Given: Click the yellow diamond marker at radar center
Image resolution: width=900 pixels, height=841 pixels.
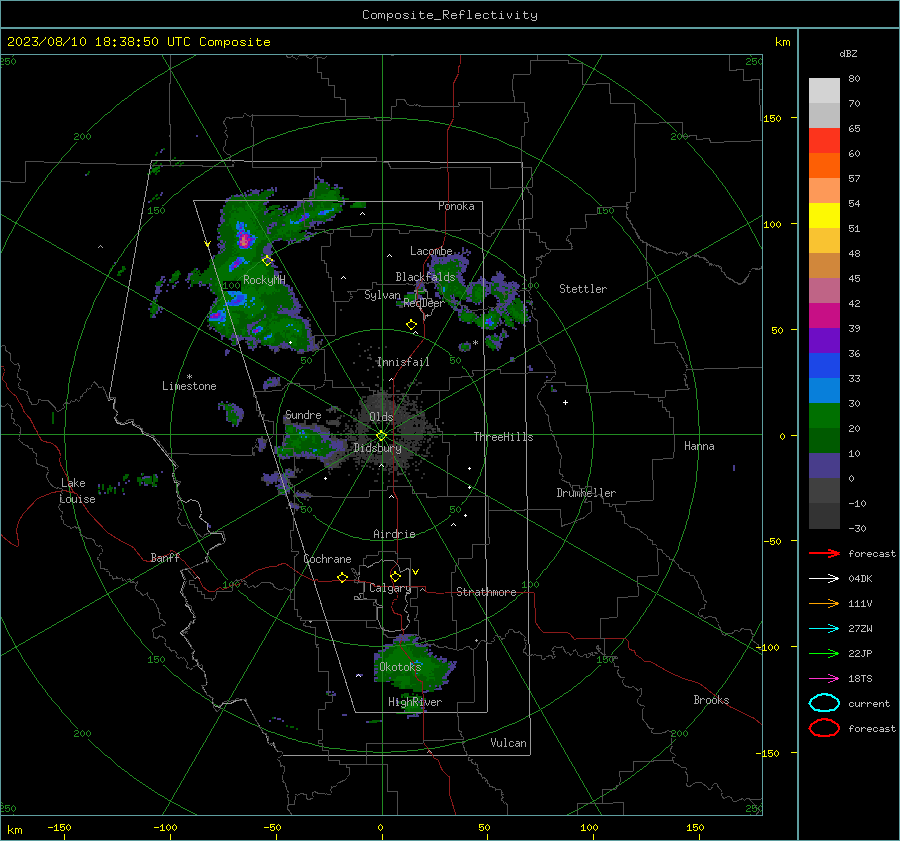Looking at the screenshot, I should (x=381, y=436).
